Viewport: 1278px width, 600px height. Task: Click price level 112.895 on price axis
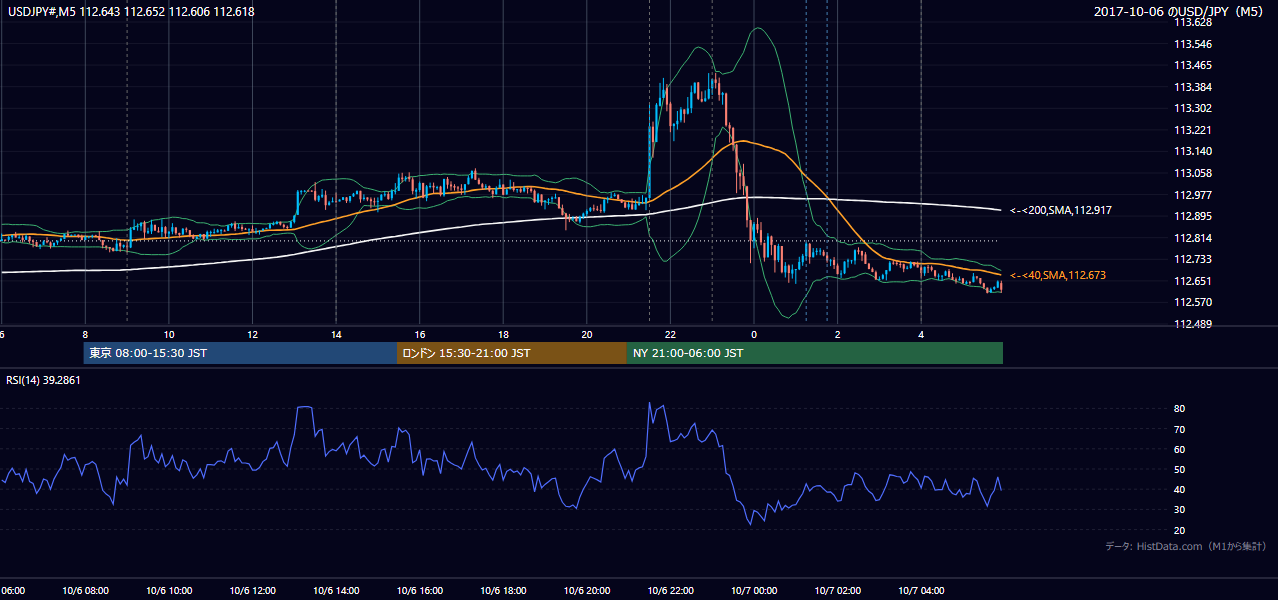click(x=1193, y=216)
